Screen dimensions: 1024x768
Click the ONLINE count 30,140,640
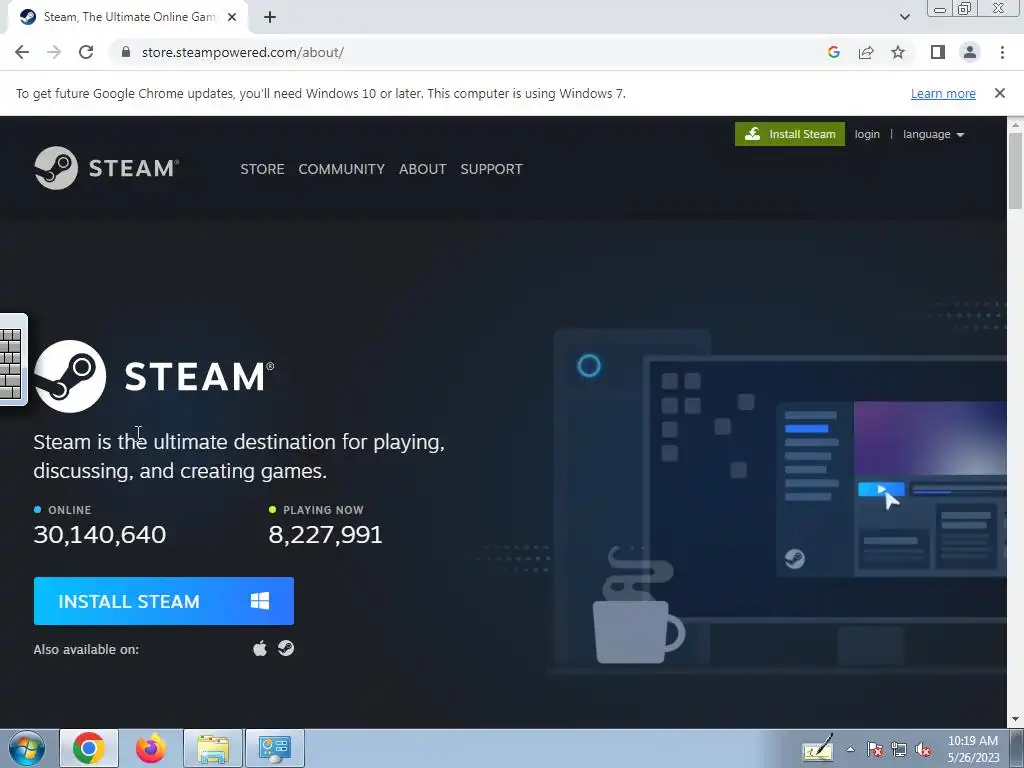(x=100, y=534)
